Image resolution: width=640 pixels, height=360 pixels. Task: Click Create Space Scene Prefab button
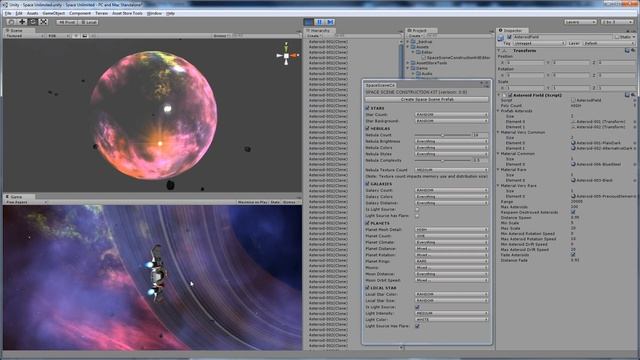(x=427, y=100)
